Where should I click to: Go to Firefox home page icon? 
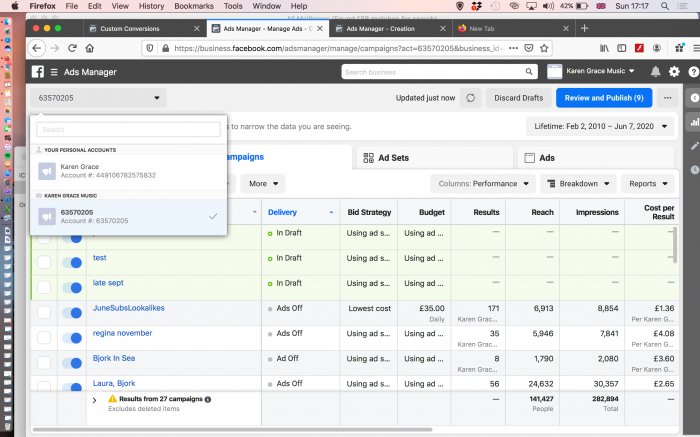(90, 48)
